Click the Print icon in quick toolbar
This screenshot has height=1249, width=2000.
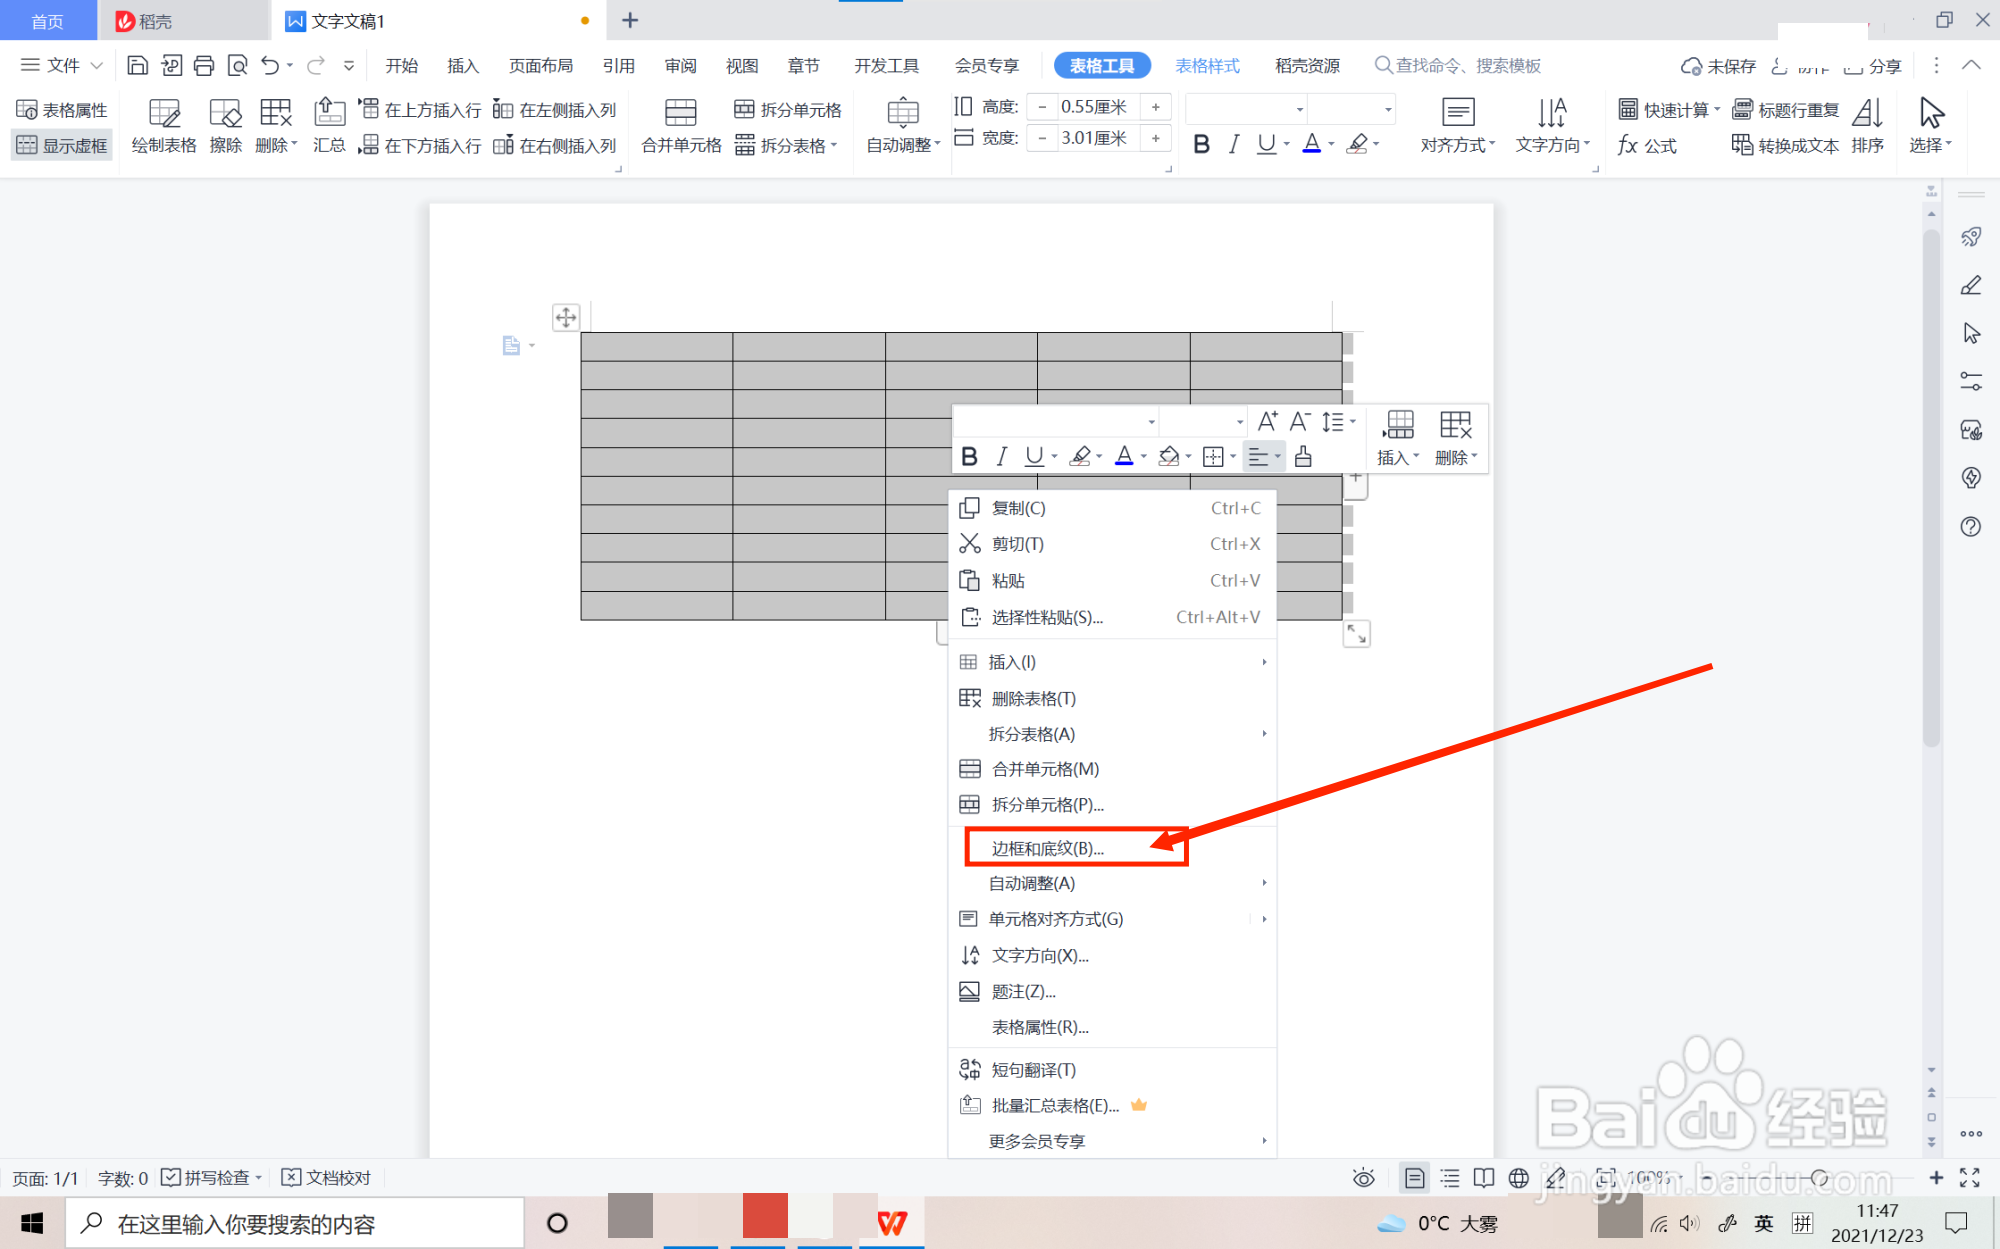coord(204,66)
